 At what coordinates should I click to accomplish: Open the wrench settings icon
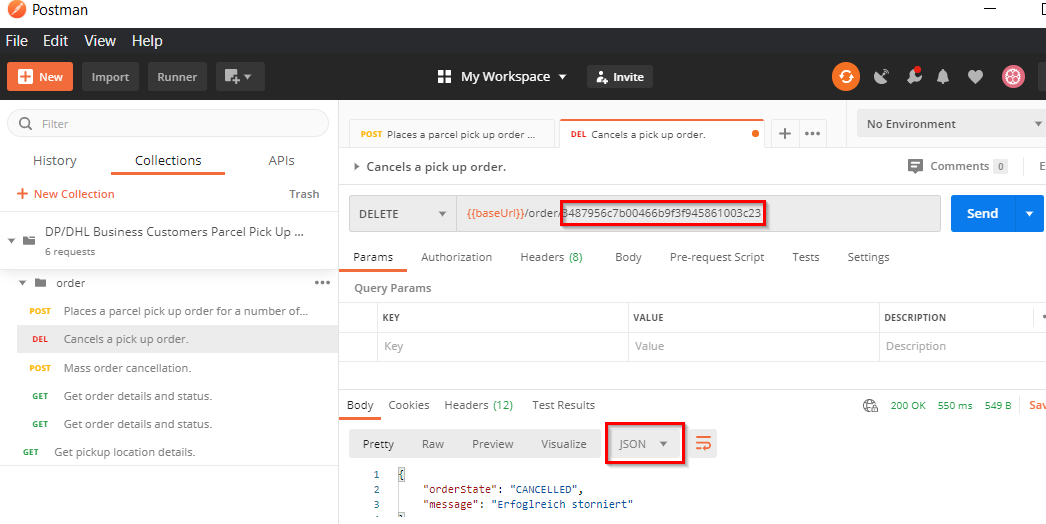[x=913, y=77]
